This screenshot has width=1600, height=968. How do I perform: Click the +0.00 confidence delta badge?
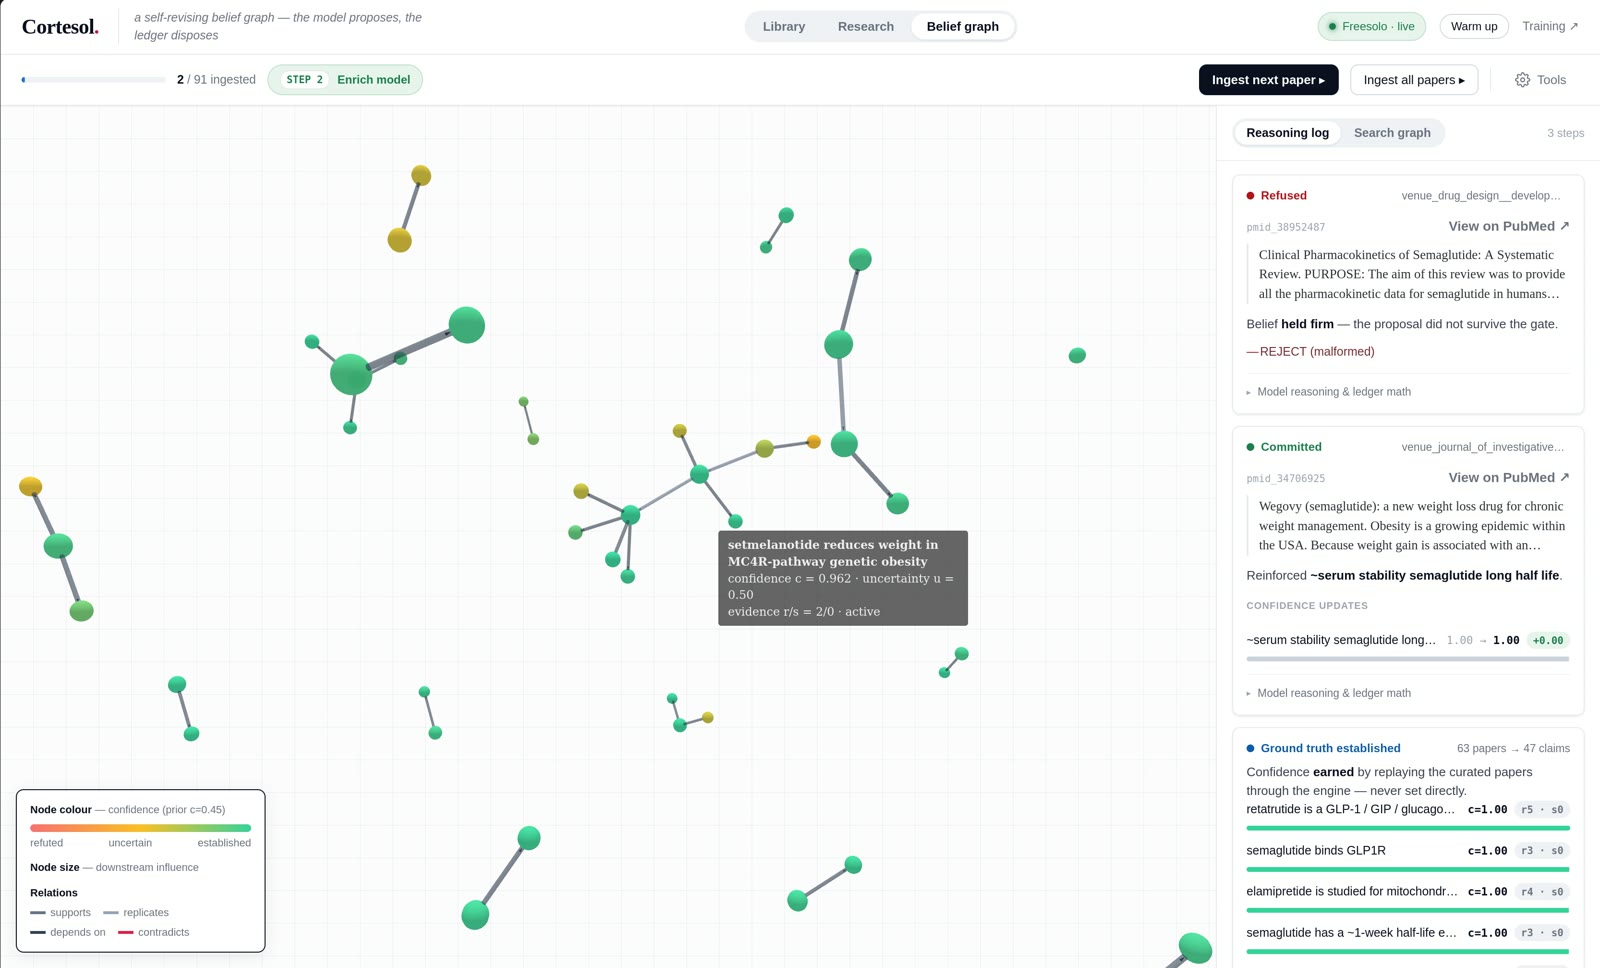[x=1548, y=640]
